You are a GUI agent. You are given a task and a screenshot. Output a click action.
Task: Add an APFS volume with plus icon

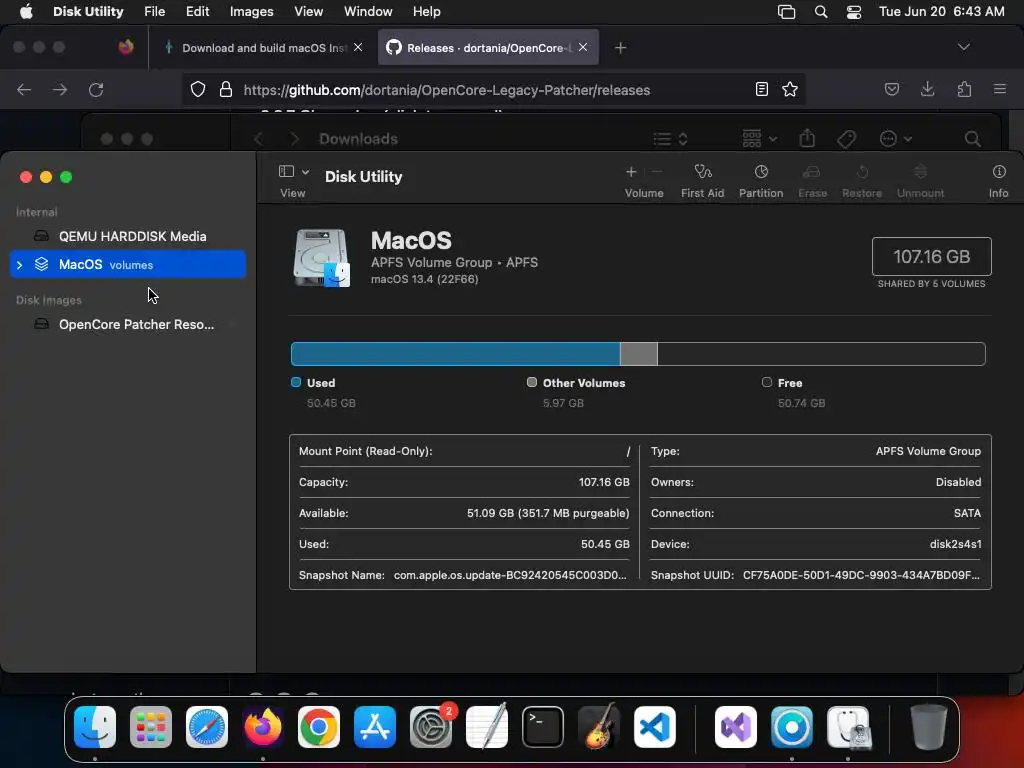(x=631, y=172)
